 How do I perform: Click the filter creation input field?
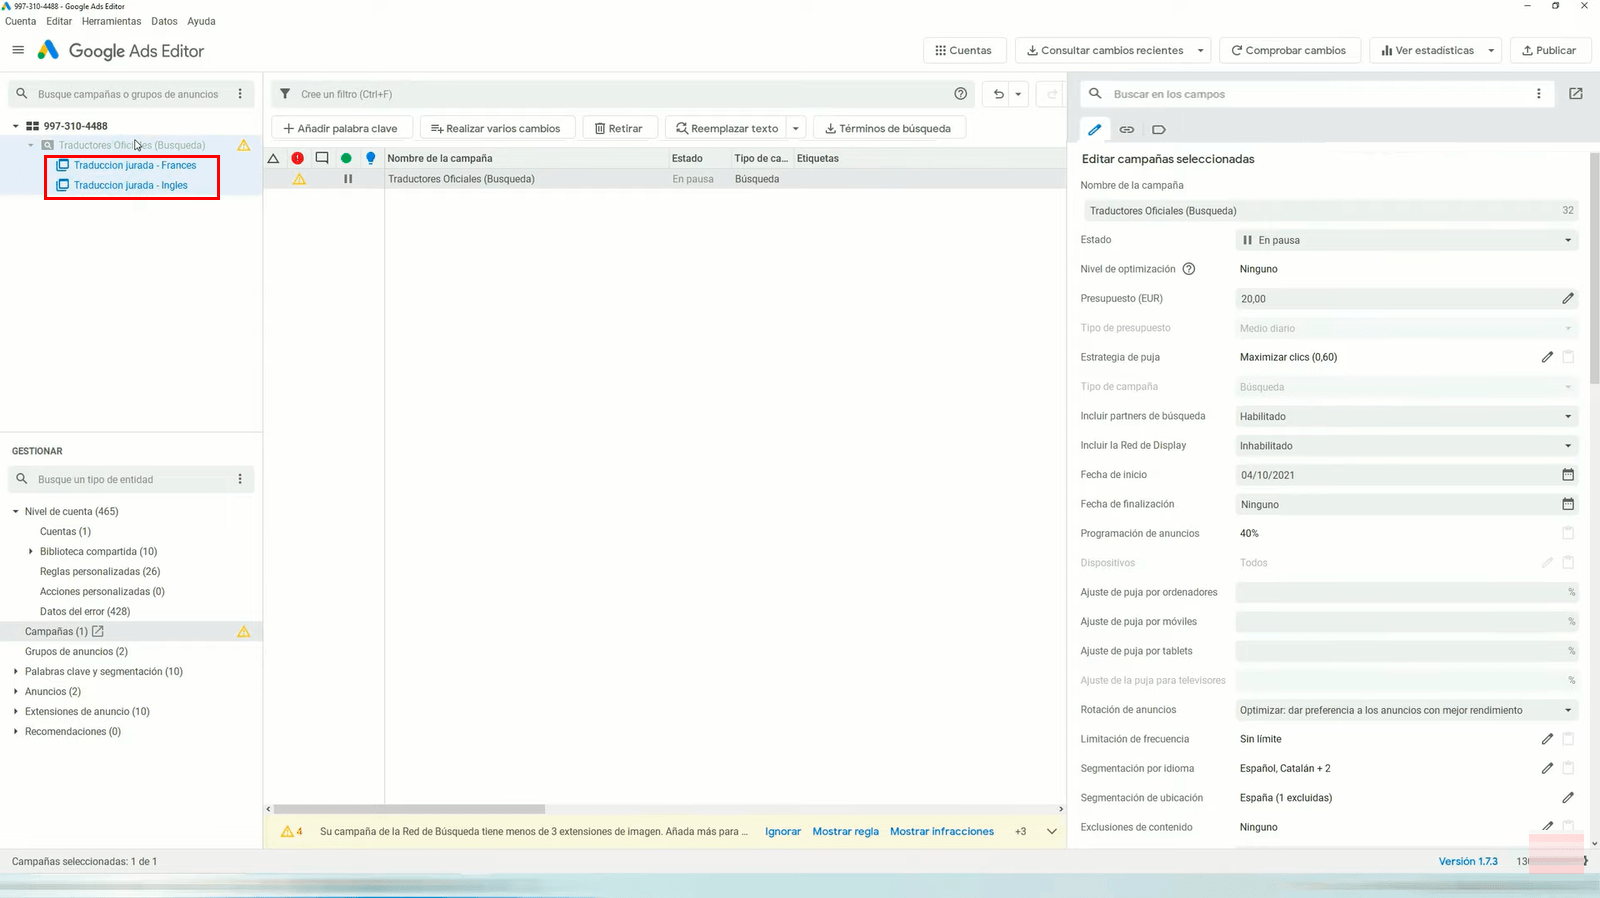point(620,94)
